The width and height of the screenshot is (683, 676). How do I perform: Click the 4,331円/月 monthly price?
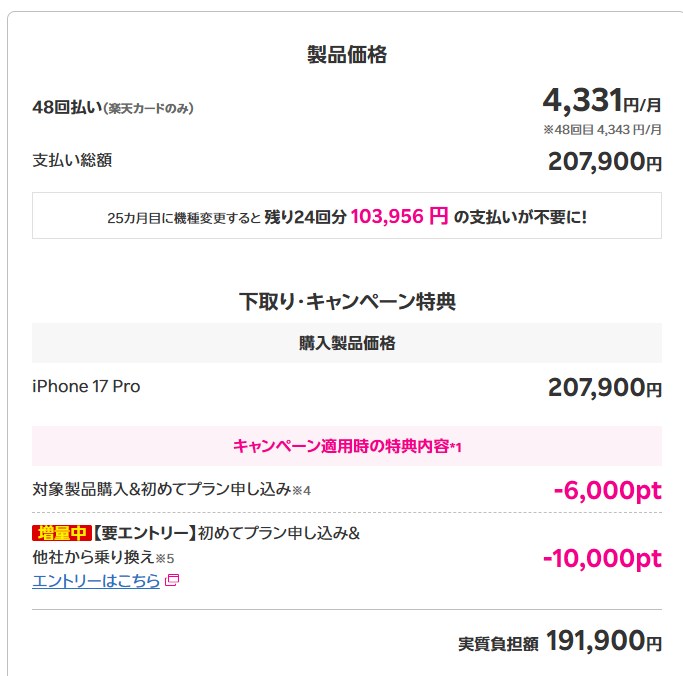[x=602, y=102]
